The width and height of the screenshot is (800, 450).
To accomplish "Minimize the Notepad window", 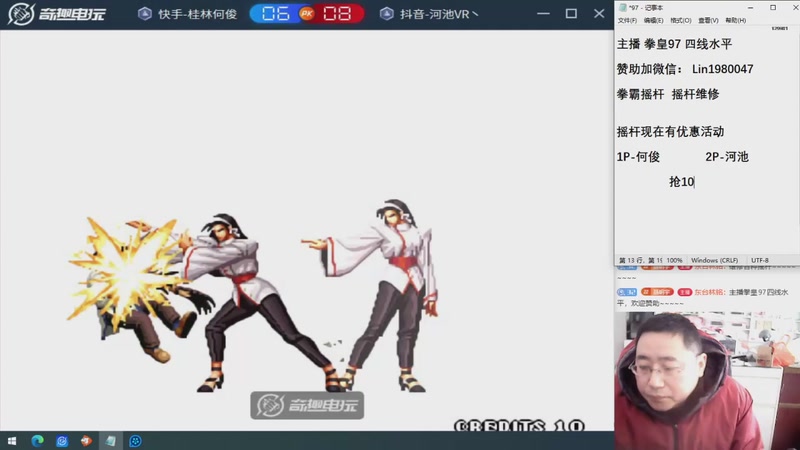I will [751, 8].
